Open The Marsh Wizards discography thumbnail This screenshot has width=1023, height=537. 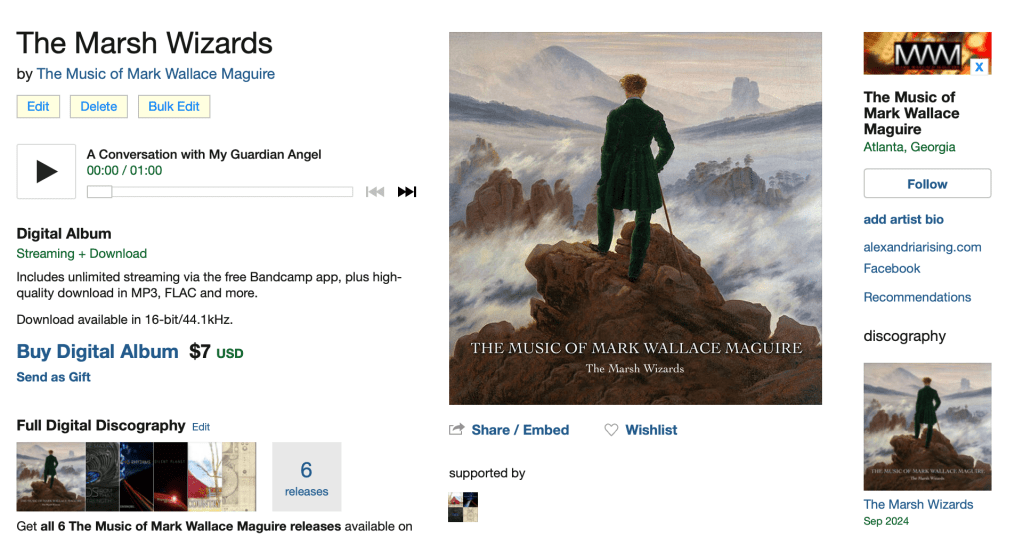(927, 427)
